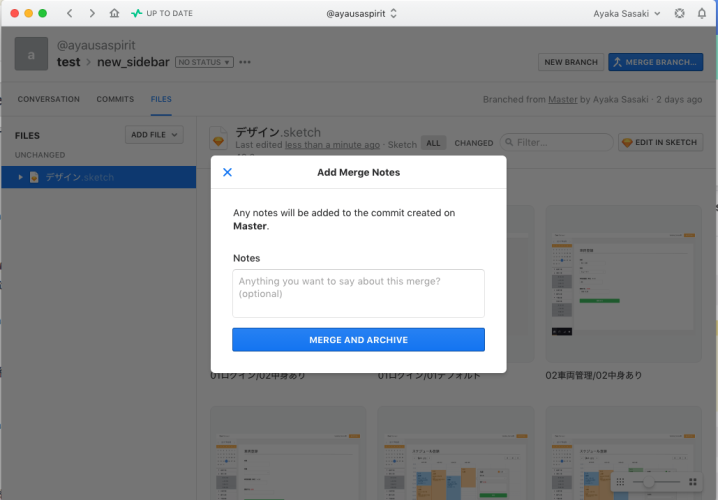Click the New Branch button
This screenshot has width=718, height=500.
571,62
